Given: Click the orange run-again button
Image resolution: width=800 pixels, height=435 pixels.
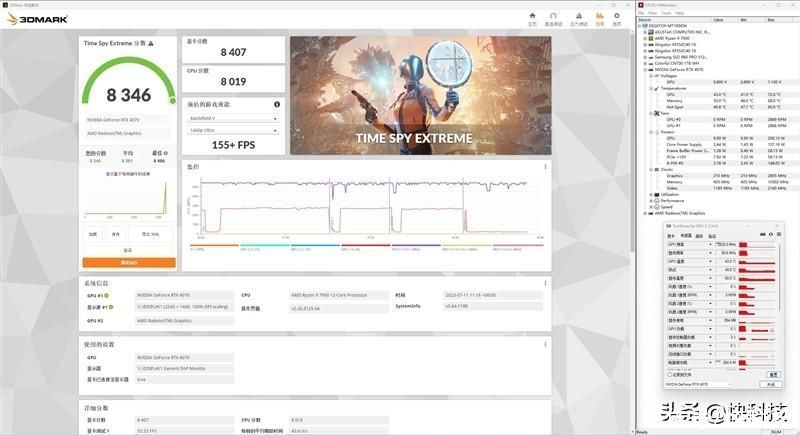Looking at the screenshot, I should pos(129,263).
